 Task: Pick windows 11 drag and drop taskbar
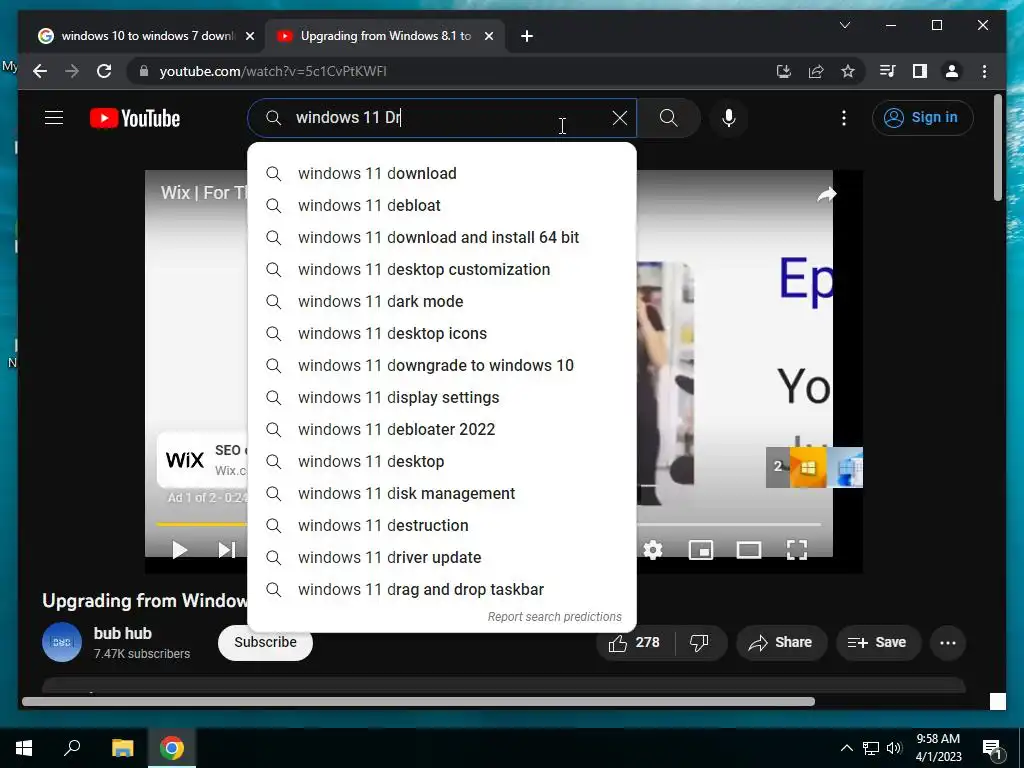pyautogui.click(x=442, y=590)
